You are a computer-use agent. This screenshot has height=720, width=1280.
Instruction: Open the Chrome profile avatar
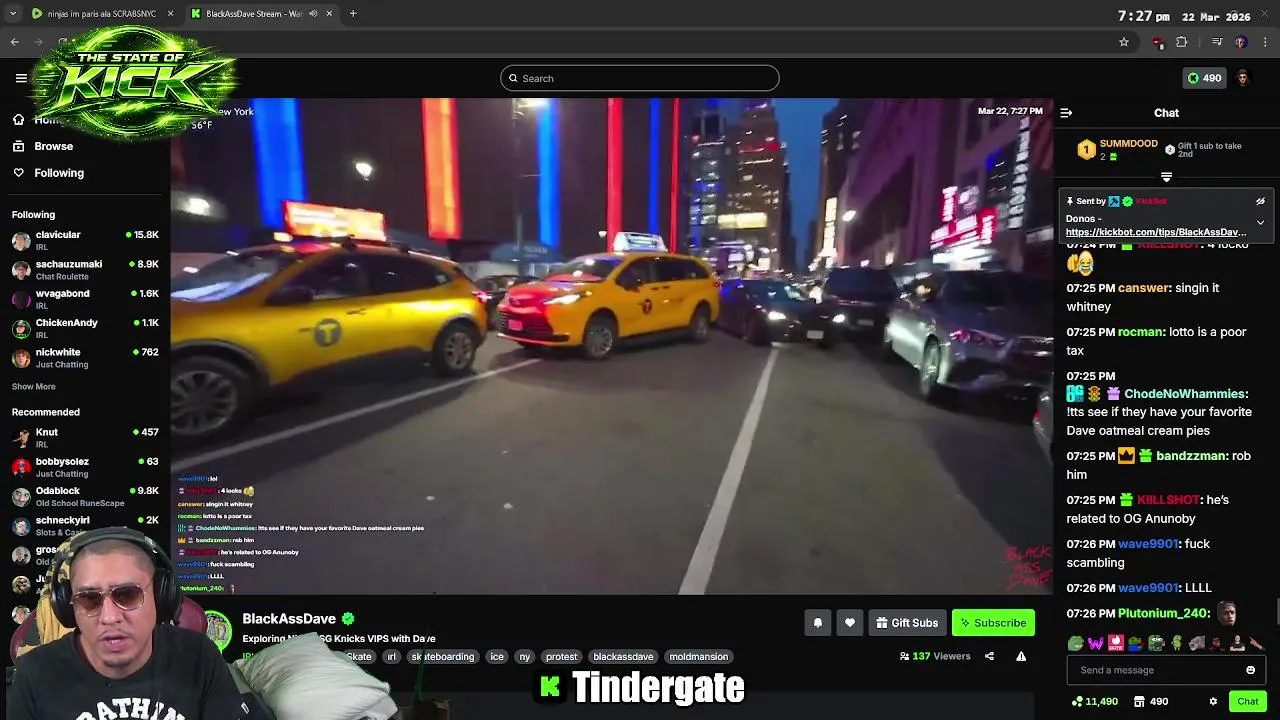click(x=1241, y=42)
